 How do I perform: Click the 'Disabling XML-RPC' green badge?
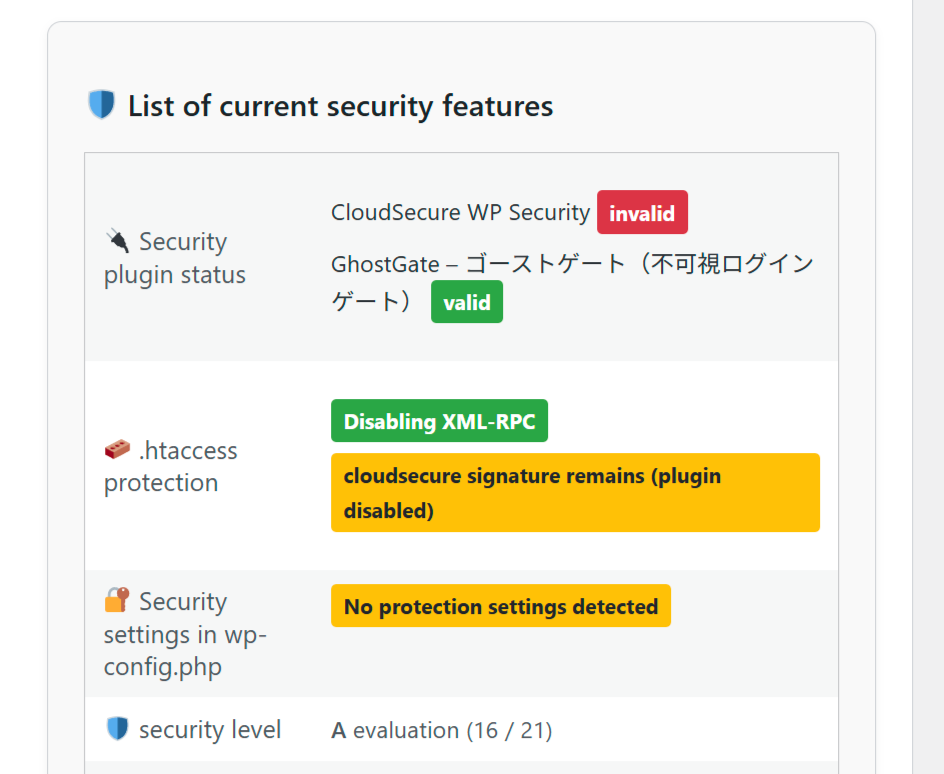pos(439,421)
